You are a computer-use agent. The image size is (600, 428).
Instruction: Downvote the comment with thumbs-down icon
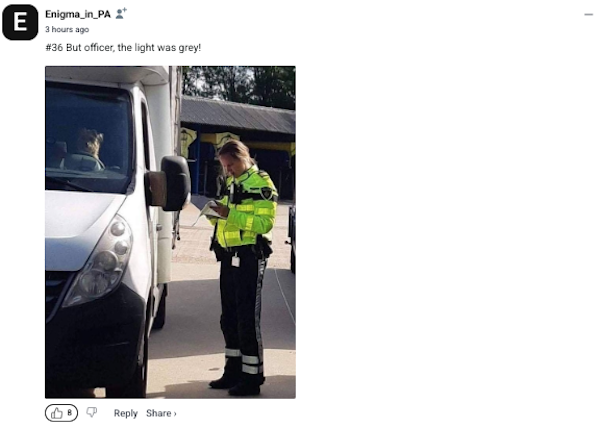[91, 412]
